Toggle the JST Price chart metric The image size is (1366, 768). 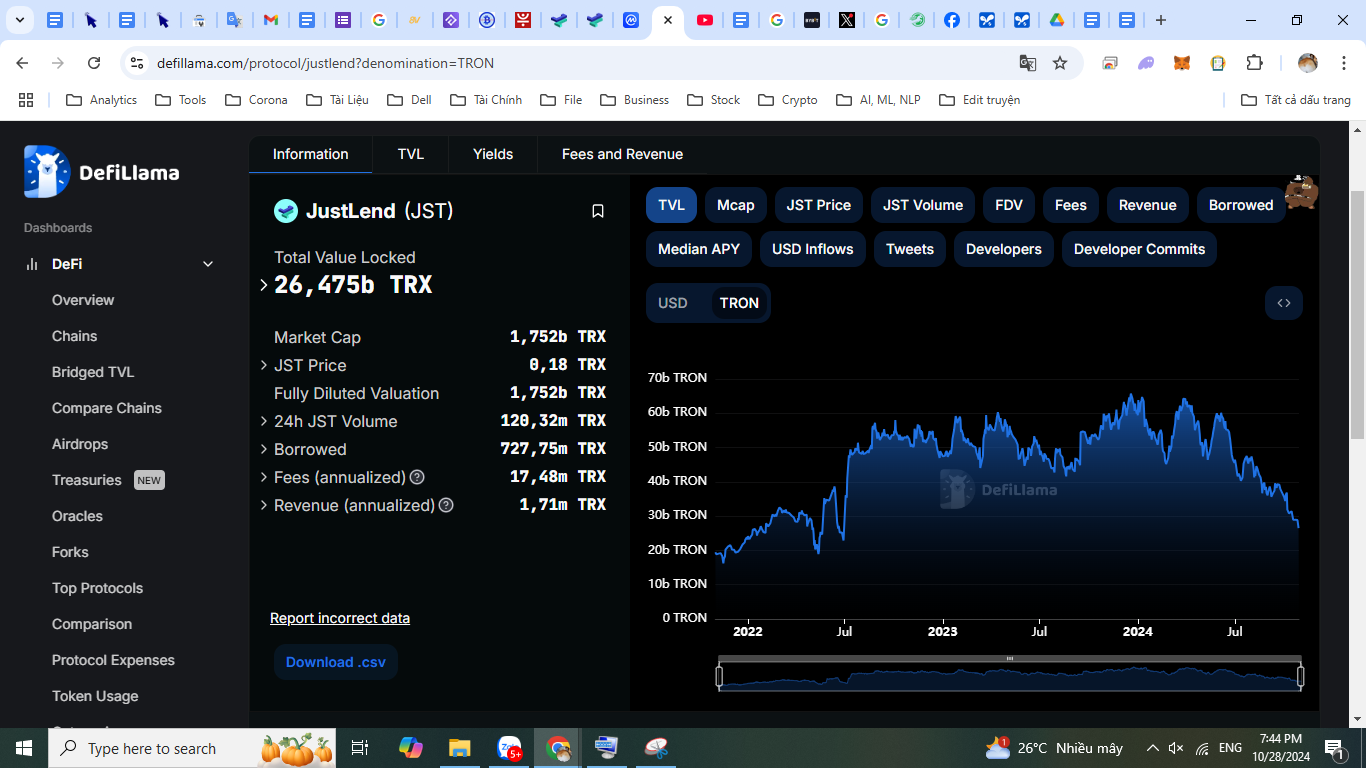point(818,205)
